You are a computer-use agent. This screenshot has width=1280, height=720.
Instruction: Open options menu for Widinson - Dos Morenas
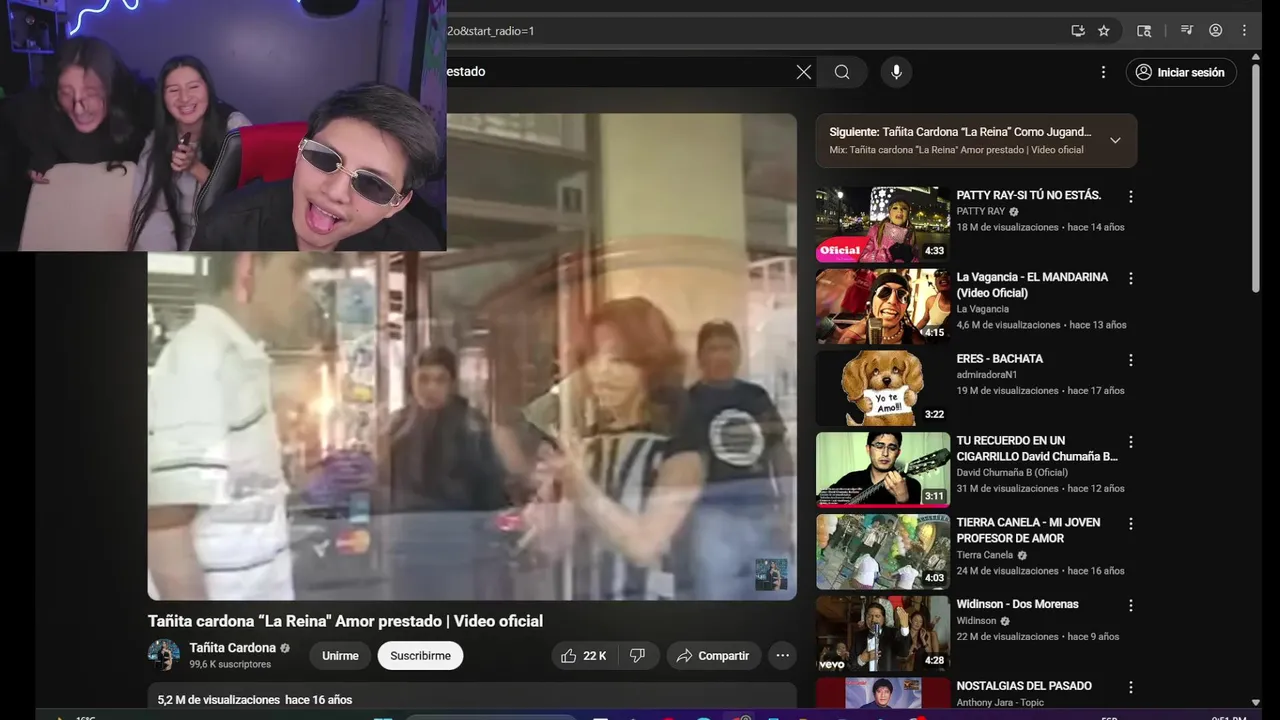[1131, 606]
